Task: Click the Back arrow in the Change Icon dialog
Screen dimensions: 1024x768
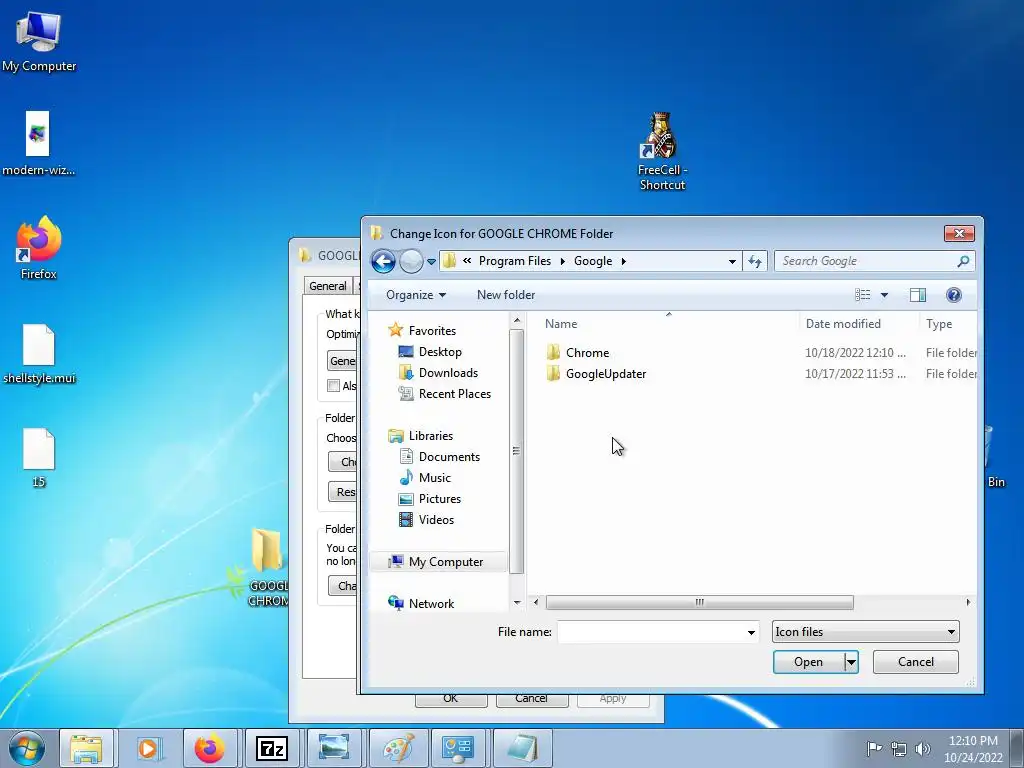Action: 383,261
